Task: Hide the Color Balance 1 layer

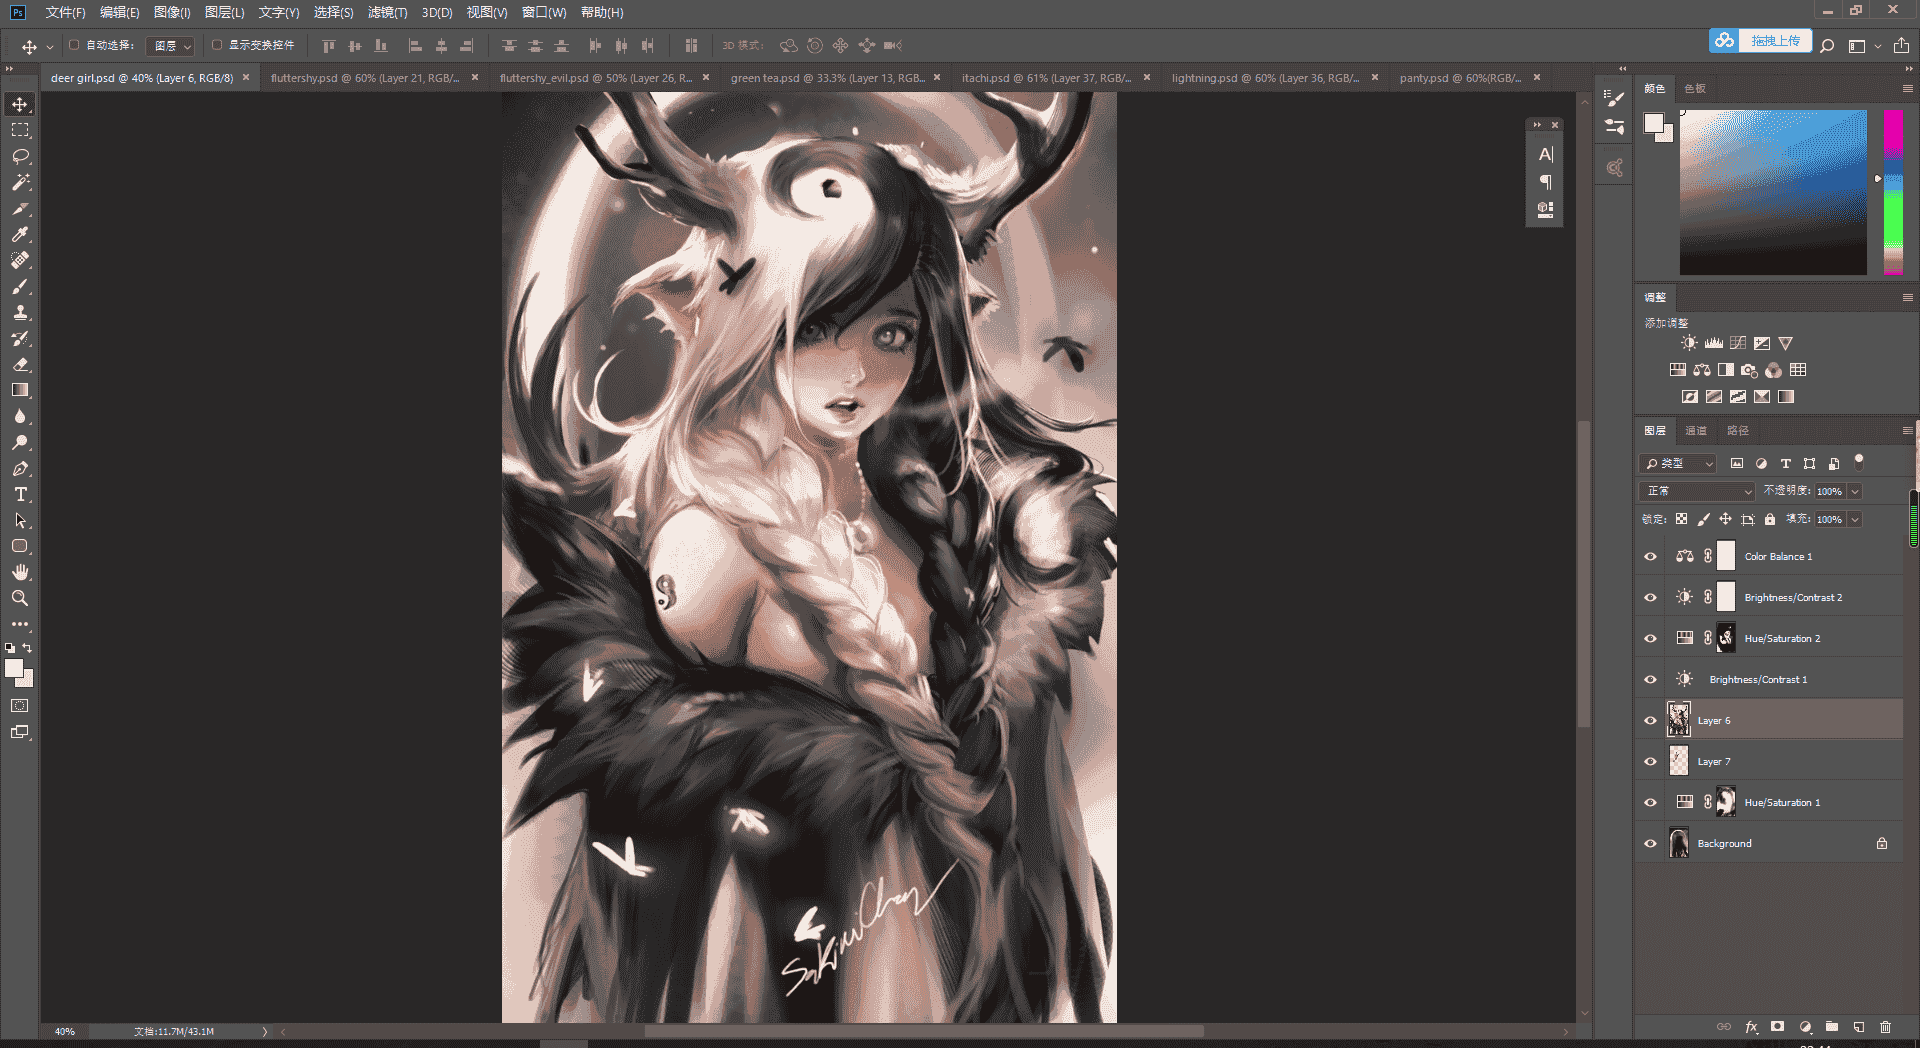Action: (x=1651, y=557)
